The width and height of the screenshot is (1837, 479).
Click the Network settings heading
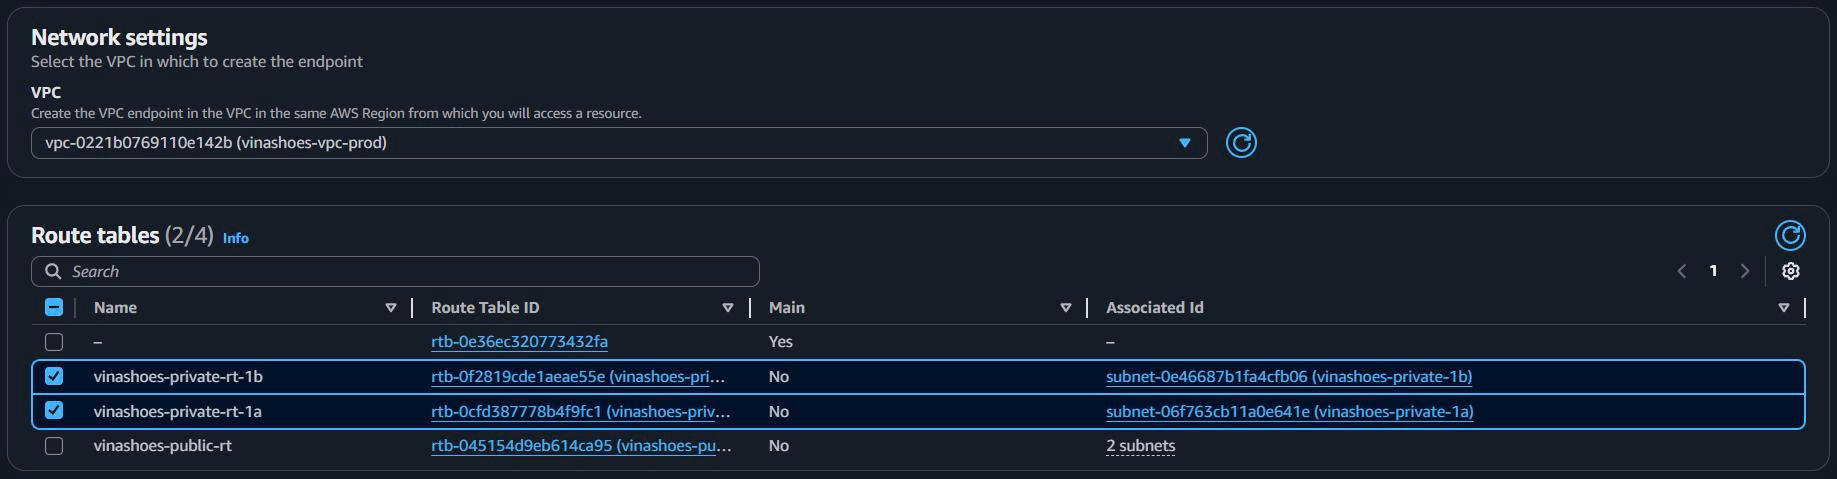click(x=119, y=37)
